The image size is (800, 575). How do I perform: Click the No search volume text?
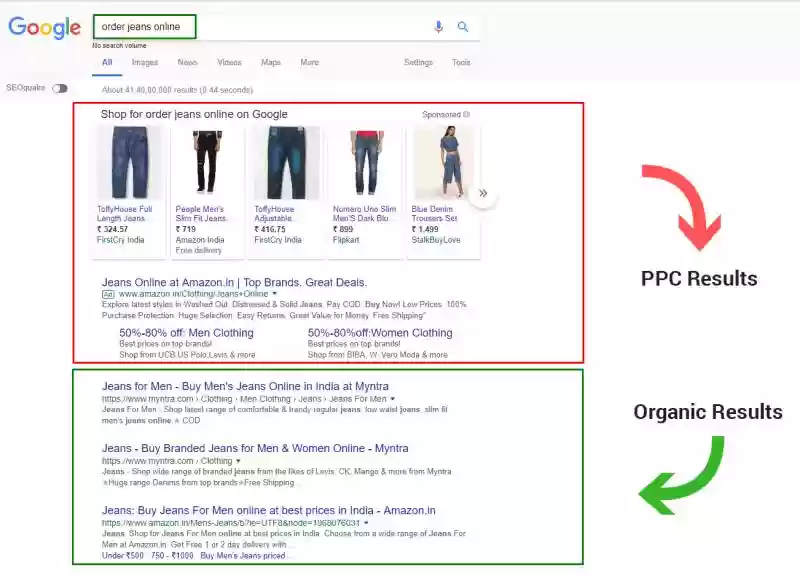[119, 45]
